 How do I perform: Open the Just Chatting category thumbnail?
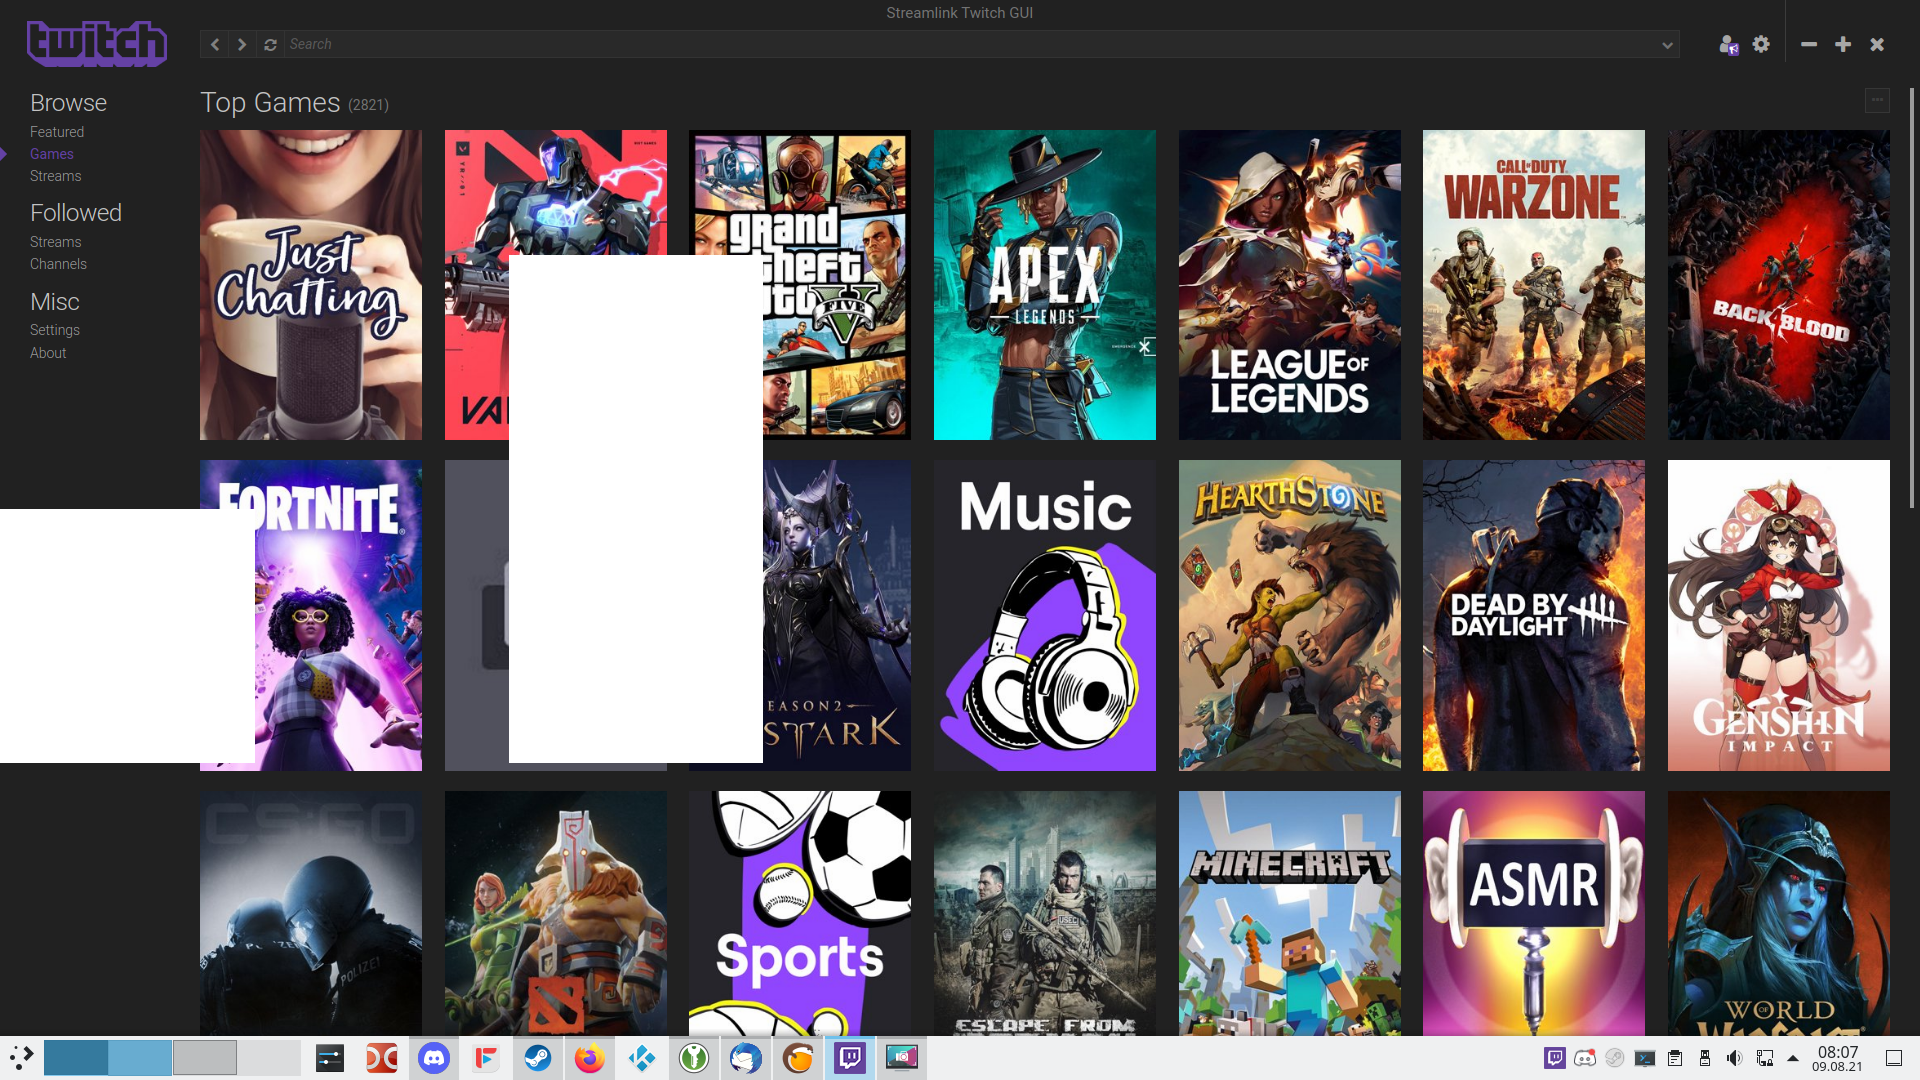(310, 284)
